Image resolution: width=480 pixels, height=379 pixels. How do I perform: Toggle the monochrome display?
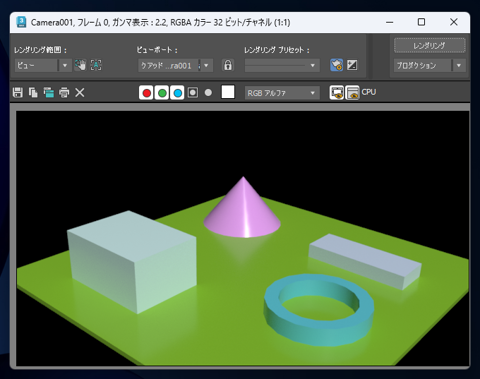point(208,92)
